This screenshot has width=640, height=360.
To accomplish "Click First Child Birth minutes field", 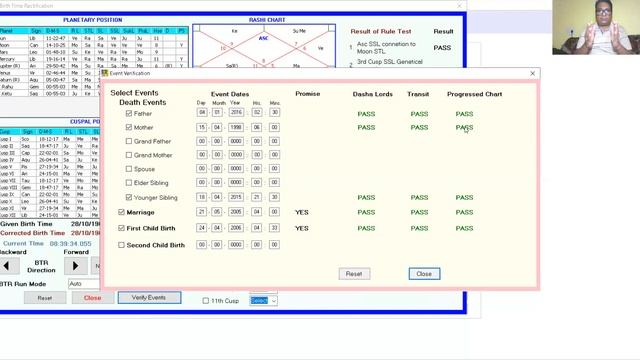I will point(274,228).
